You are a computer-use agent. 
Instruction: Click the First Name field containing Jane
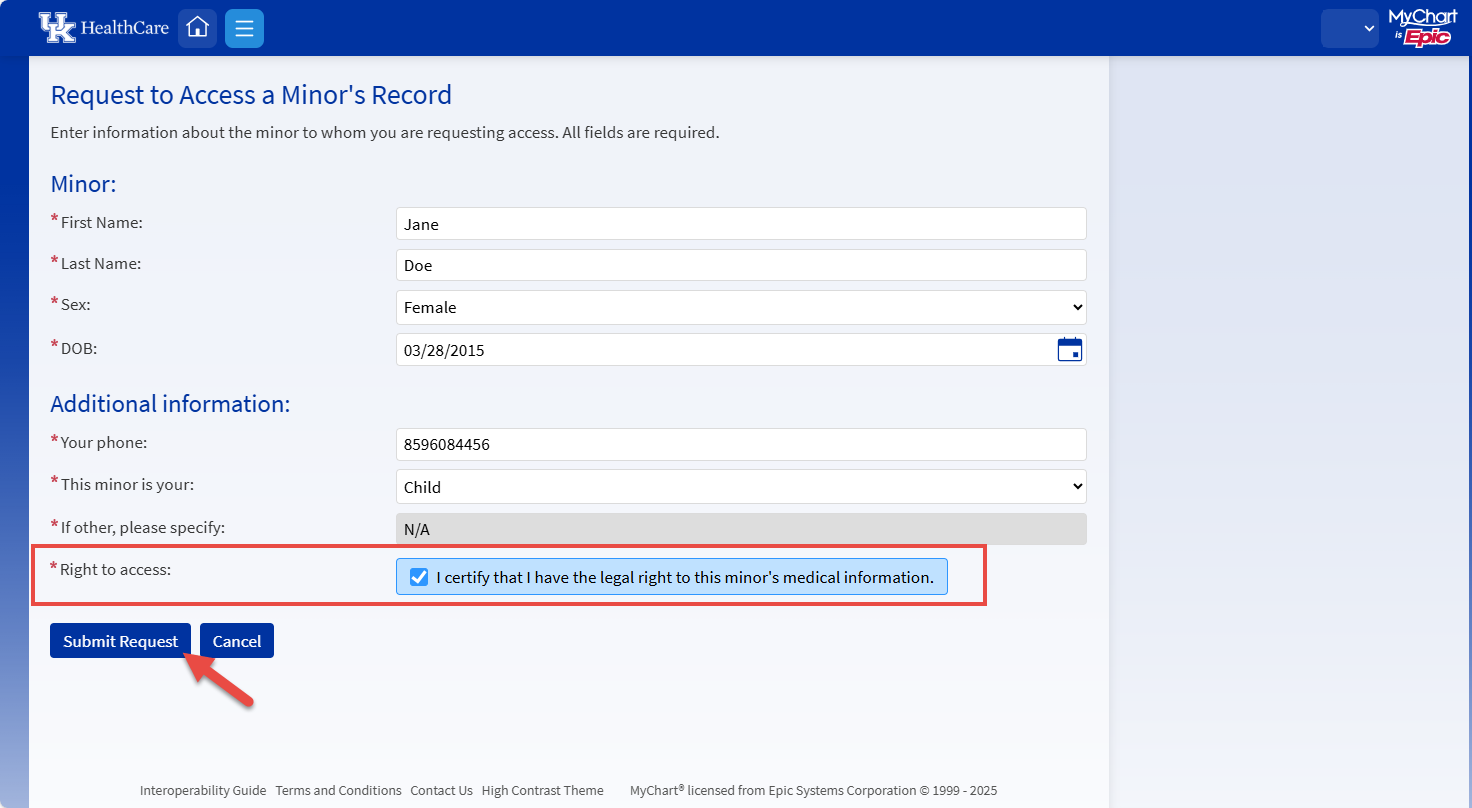[x=740, y=224]
